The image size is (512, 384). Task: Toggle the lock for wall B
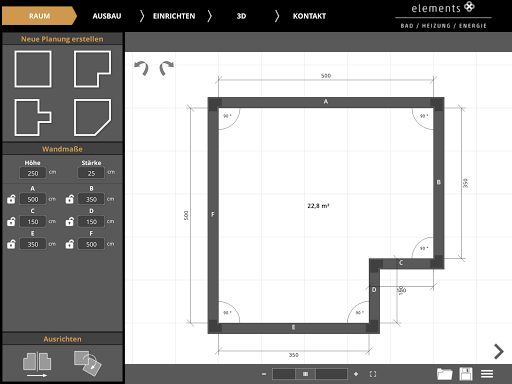point(70,199)
